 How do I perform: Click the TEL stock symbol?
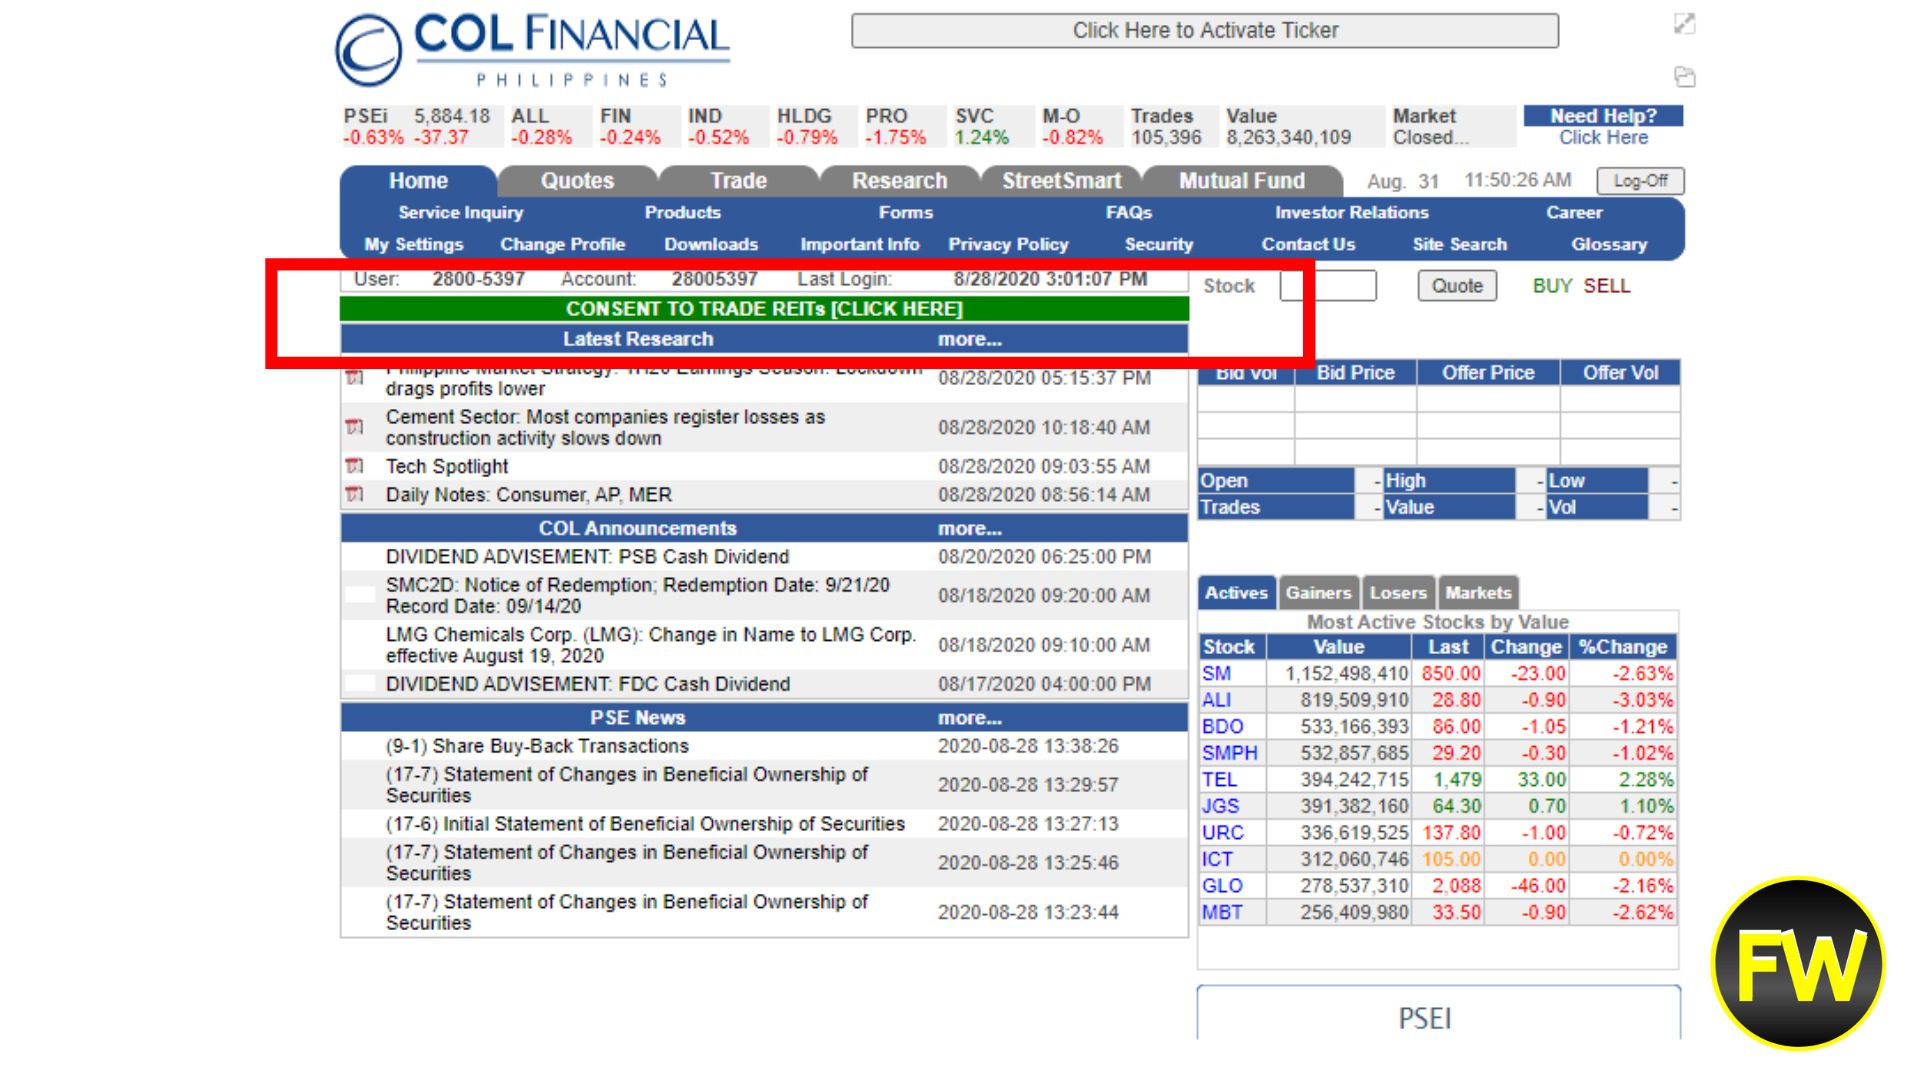point(1219,780)
